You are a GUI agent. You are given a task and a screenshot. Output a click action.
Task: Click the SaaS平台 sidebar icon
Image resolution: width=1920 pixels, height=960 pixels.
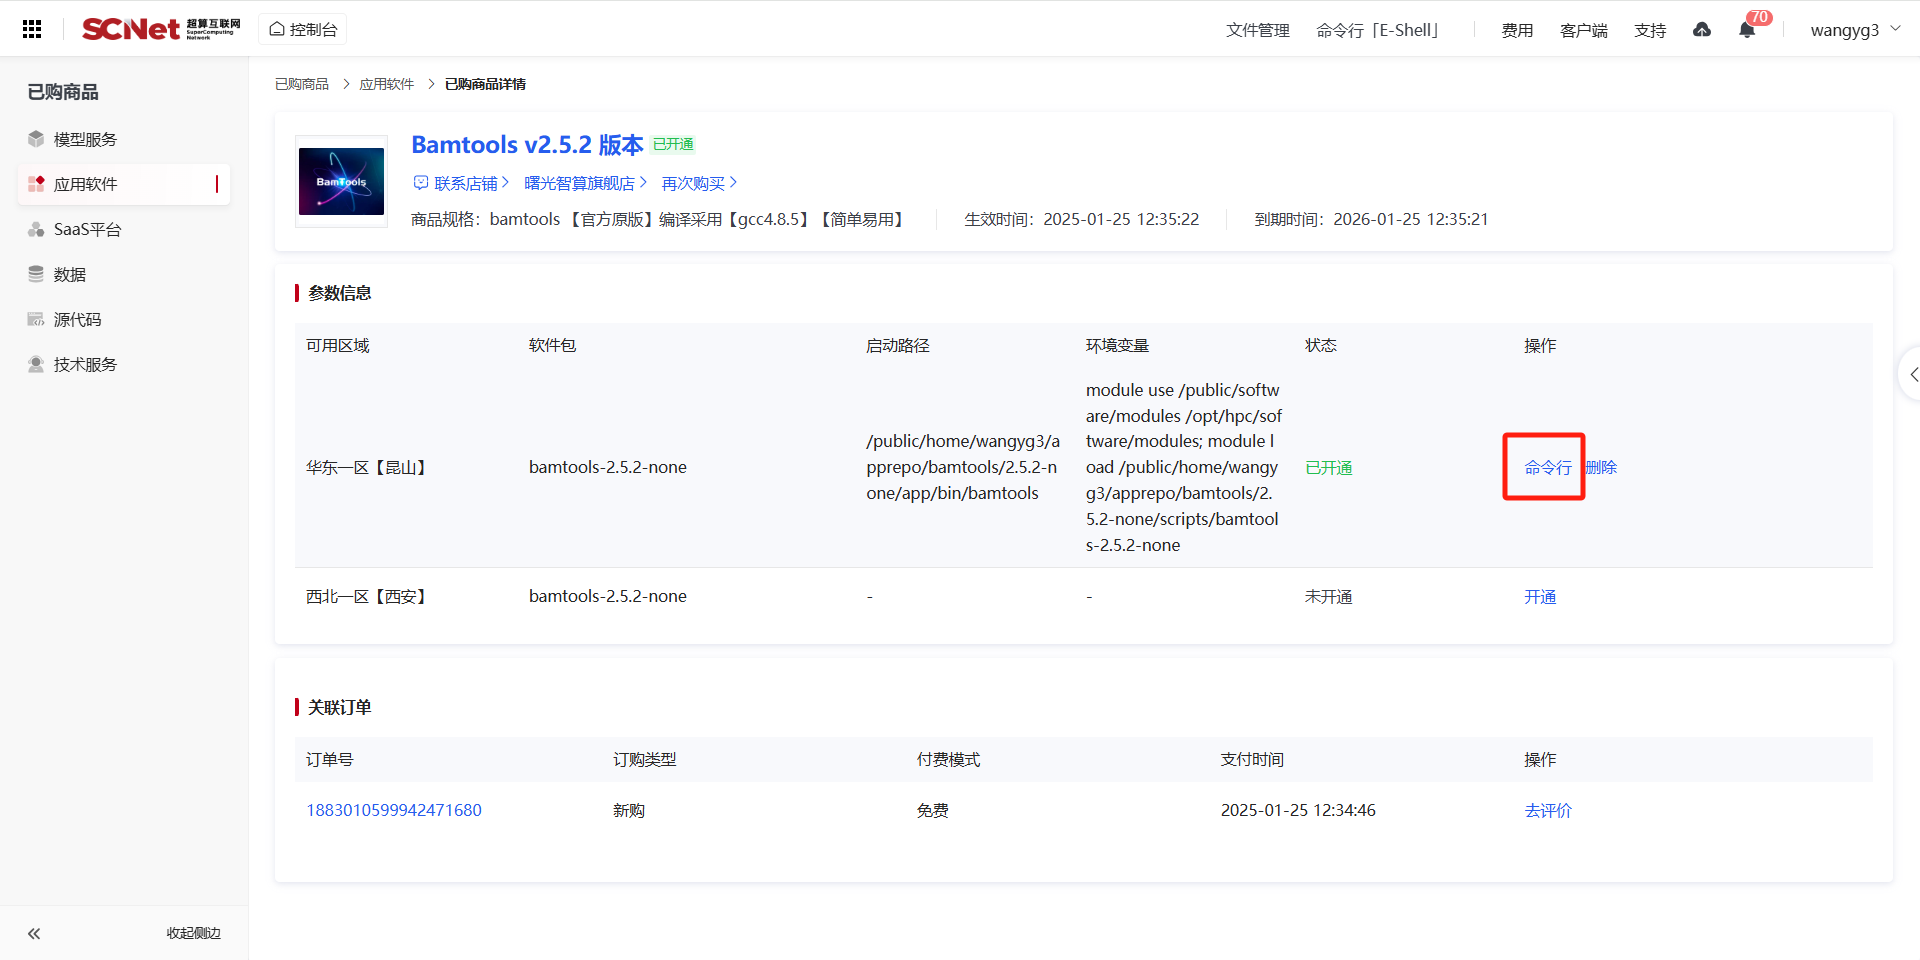coord(36,229)
